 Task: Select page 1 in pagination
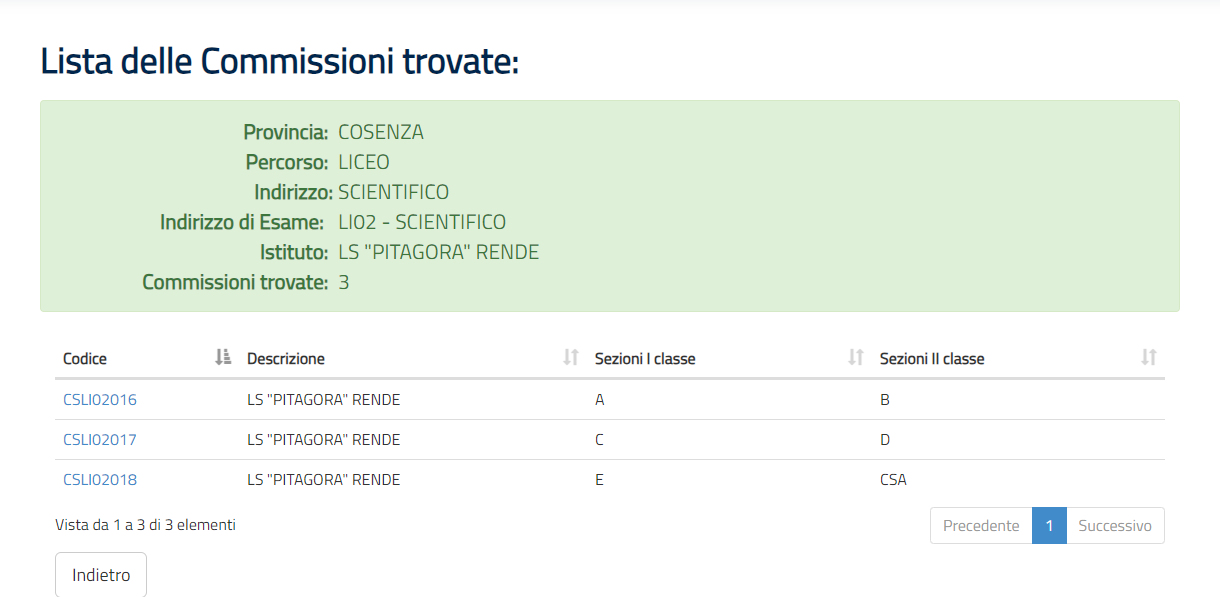(1049, 526)
